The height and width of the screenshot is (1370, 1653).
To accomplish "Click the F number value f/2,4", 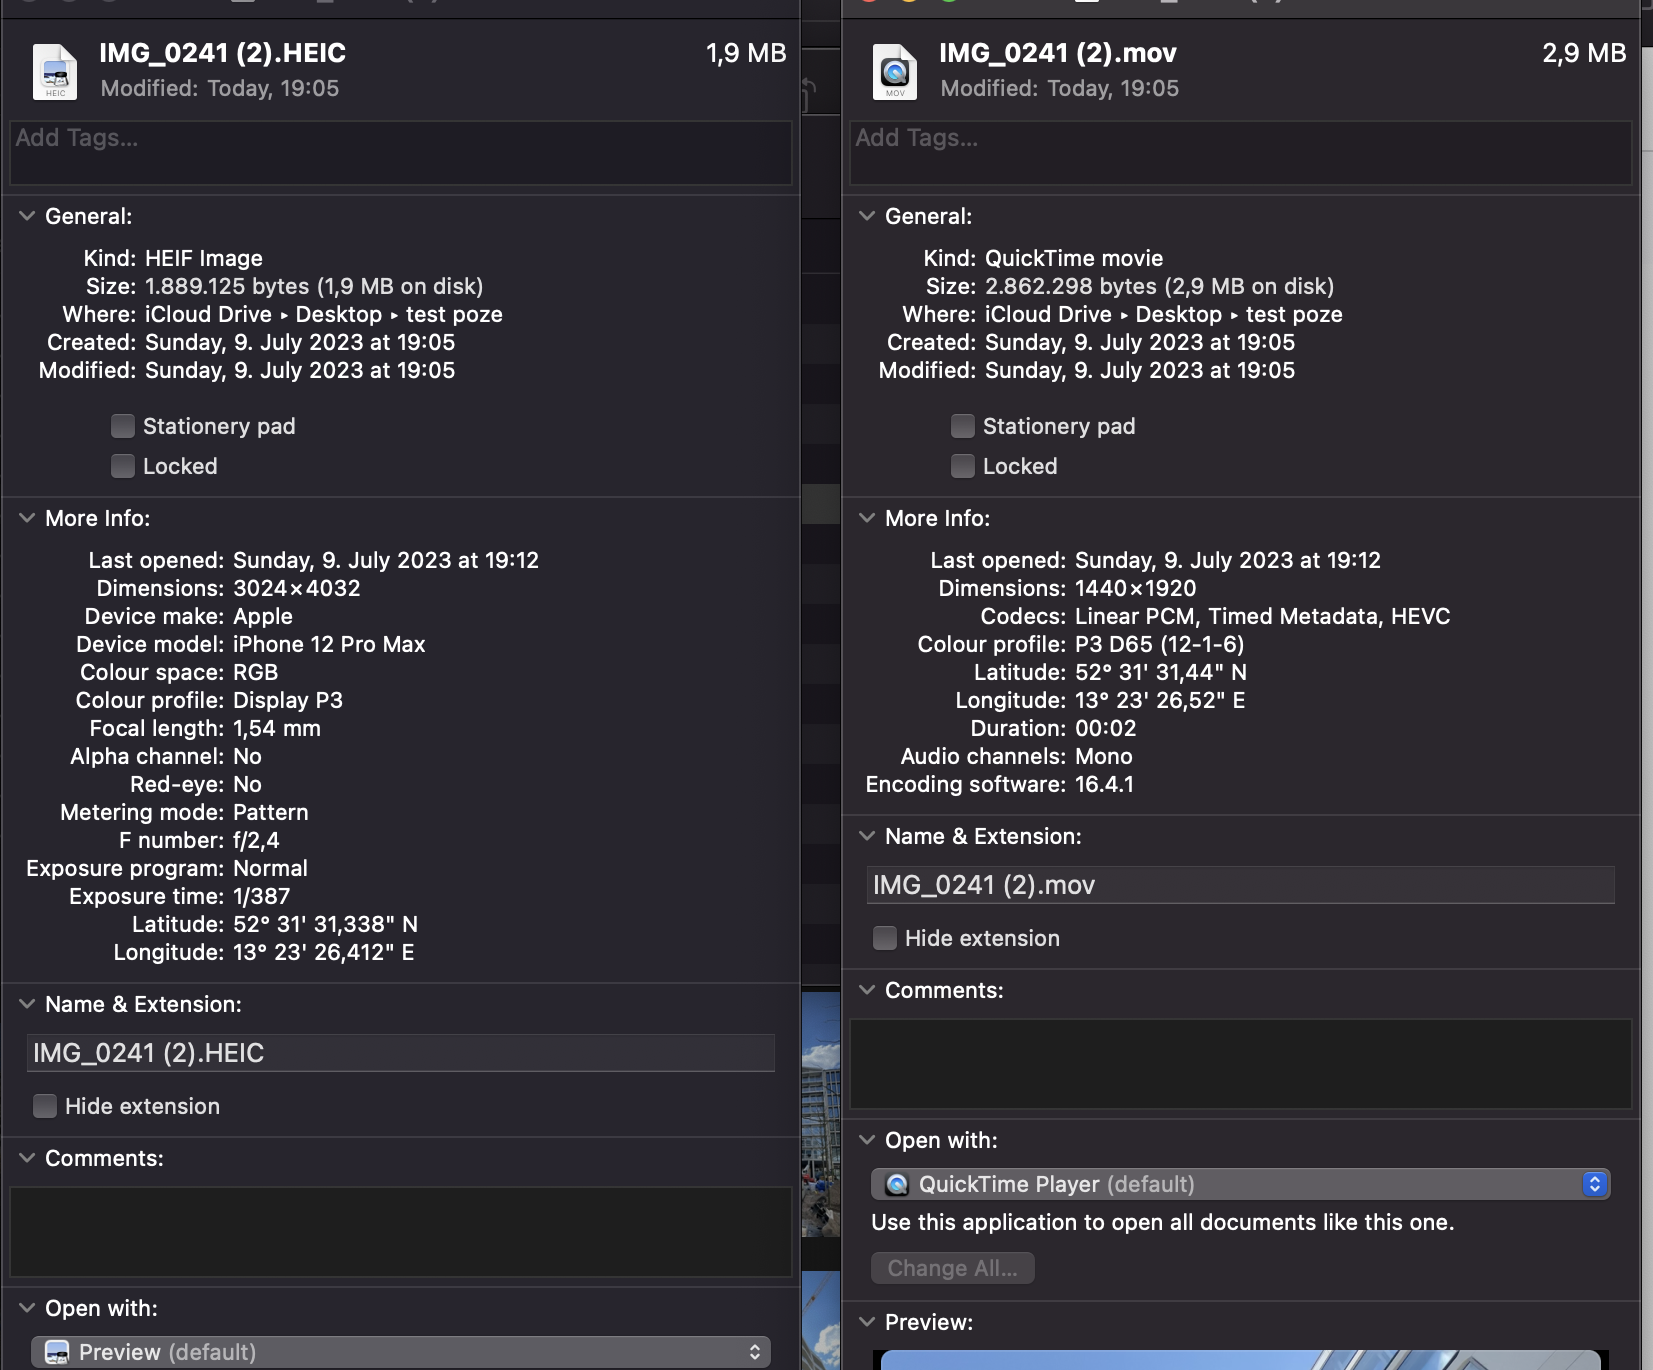I will tap(256, 840).
